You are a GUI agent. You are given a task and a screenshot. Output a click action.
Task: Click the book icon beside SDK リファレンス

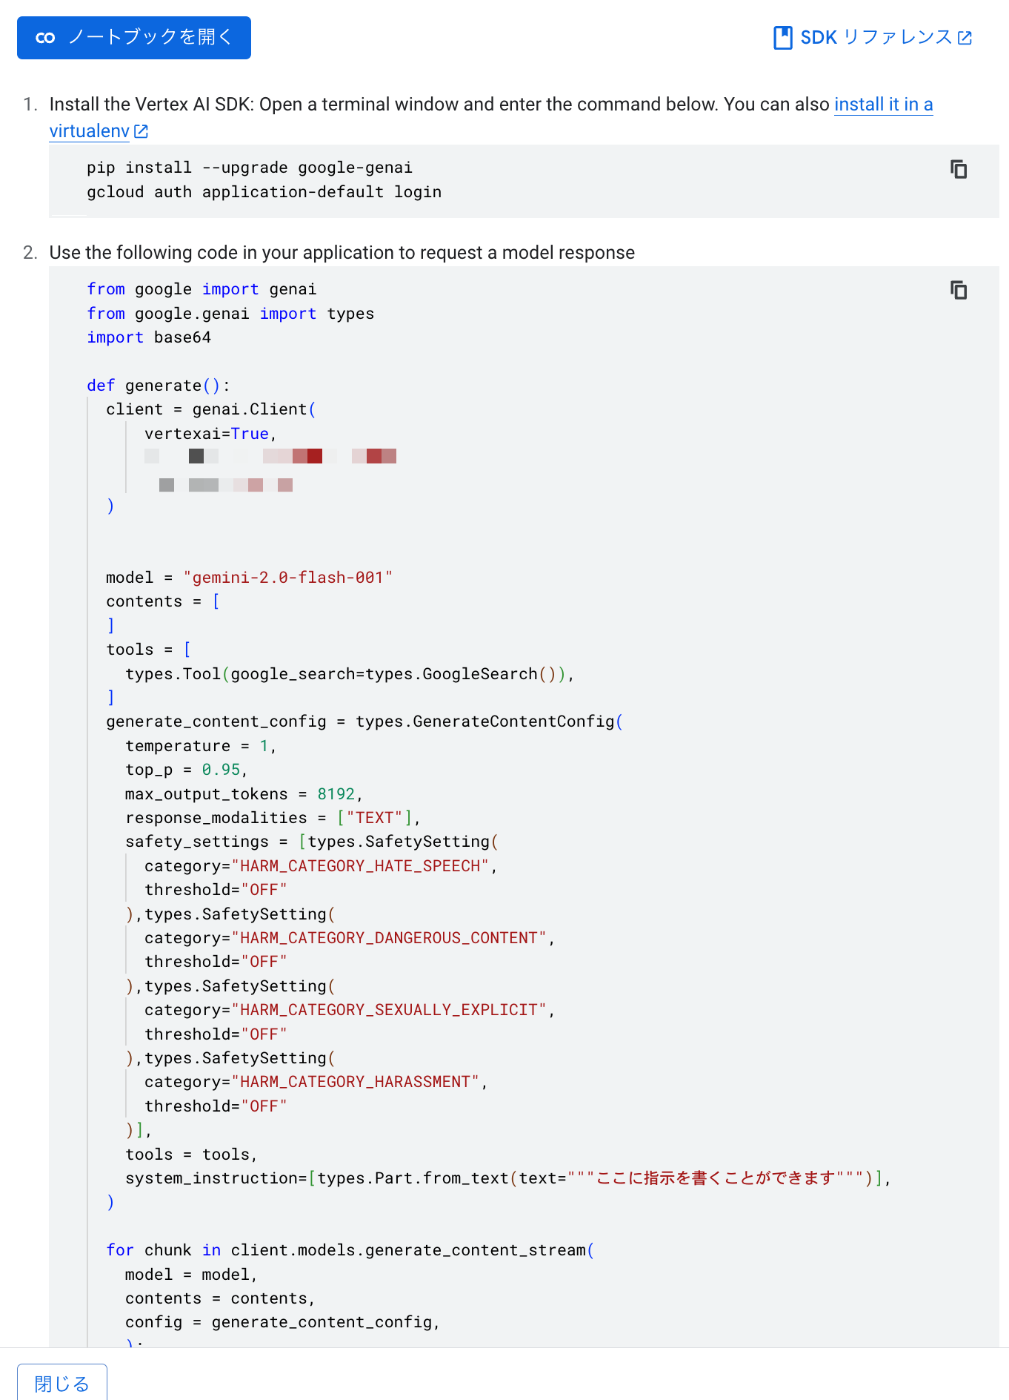click(x=783, y=38)
